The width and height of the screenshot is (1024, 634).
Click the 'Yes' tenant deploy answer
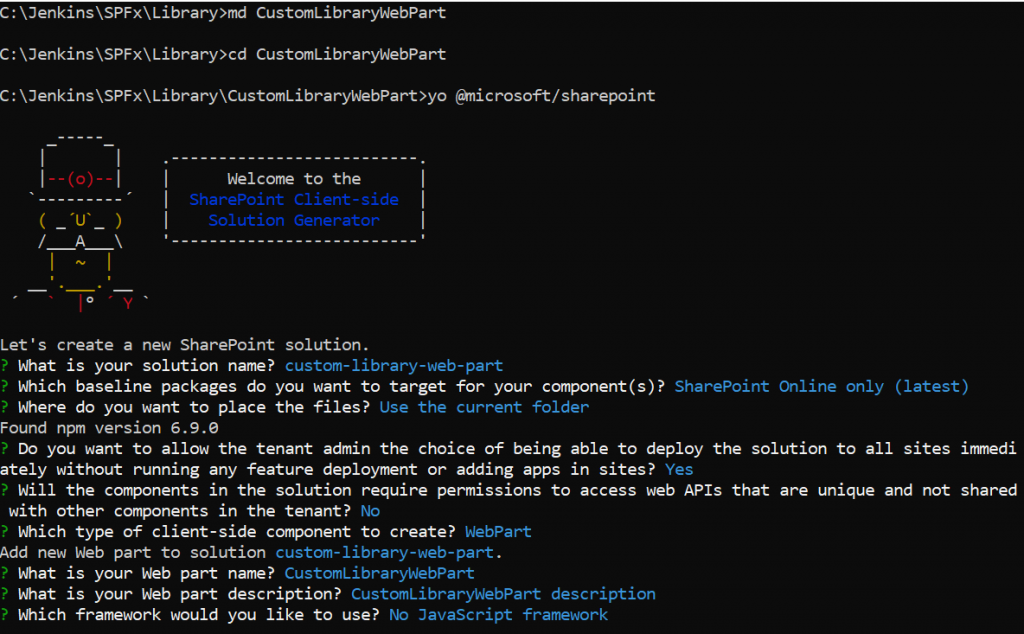[679, 469]
